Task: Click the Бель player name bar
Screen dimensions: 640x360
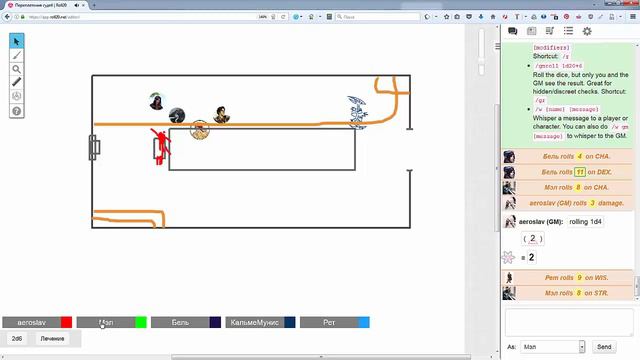Action: (180, 322)
